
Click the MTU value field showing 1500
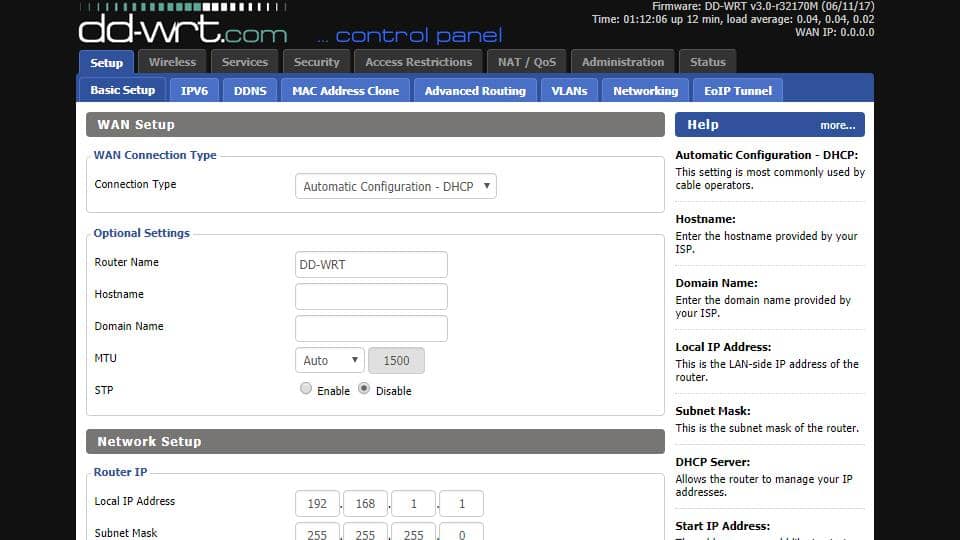tap(396, 361)
